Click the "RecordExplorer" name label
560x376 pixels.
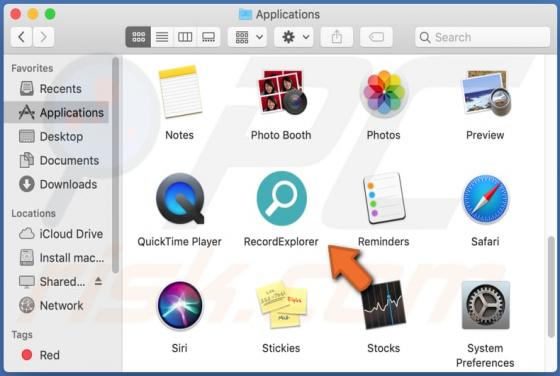[x=281, y=241]
